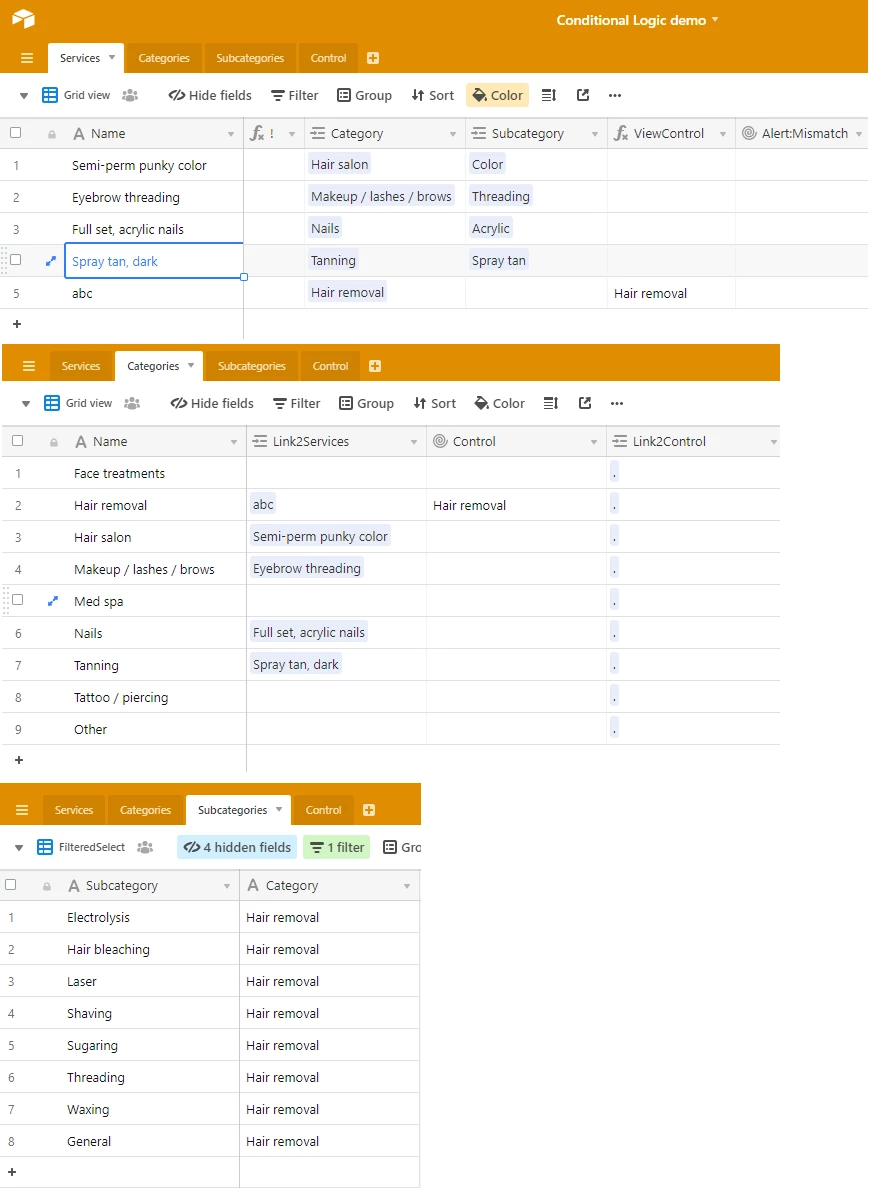Open Color button in Categories toolbar
Viewport: 869px width, 1188px height.
point(499,403)
